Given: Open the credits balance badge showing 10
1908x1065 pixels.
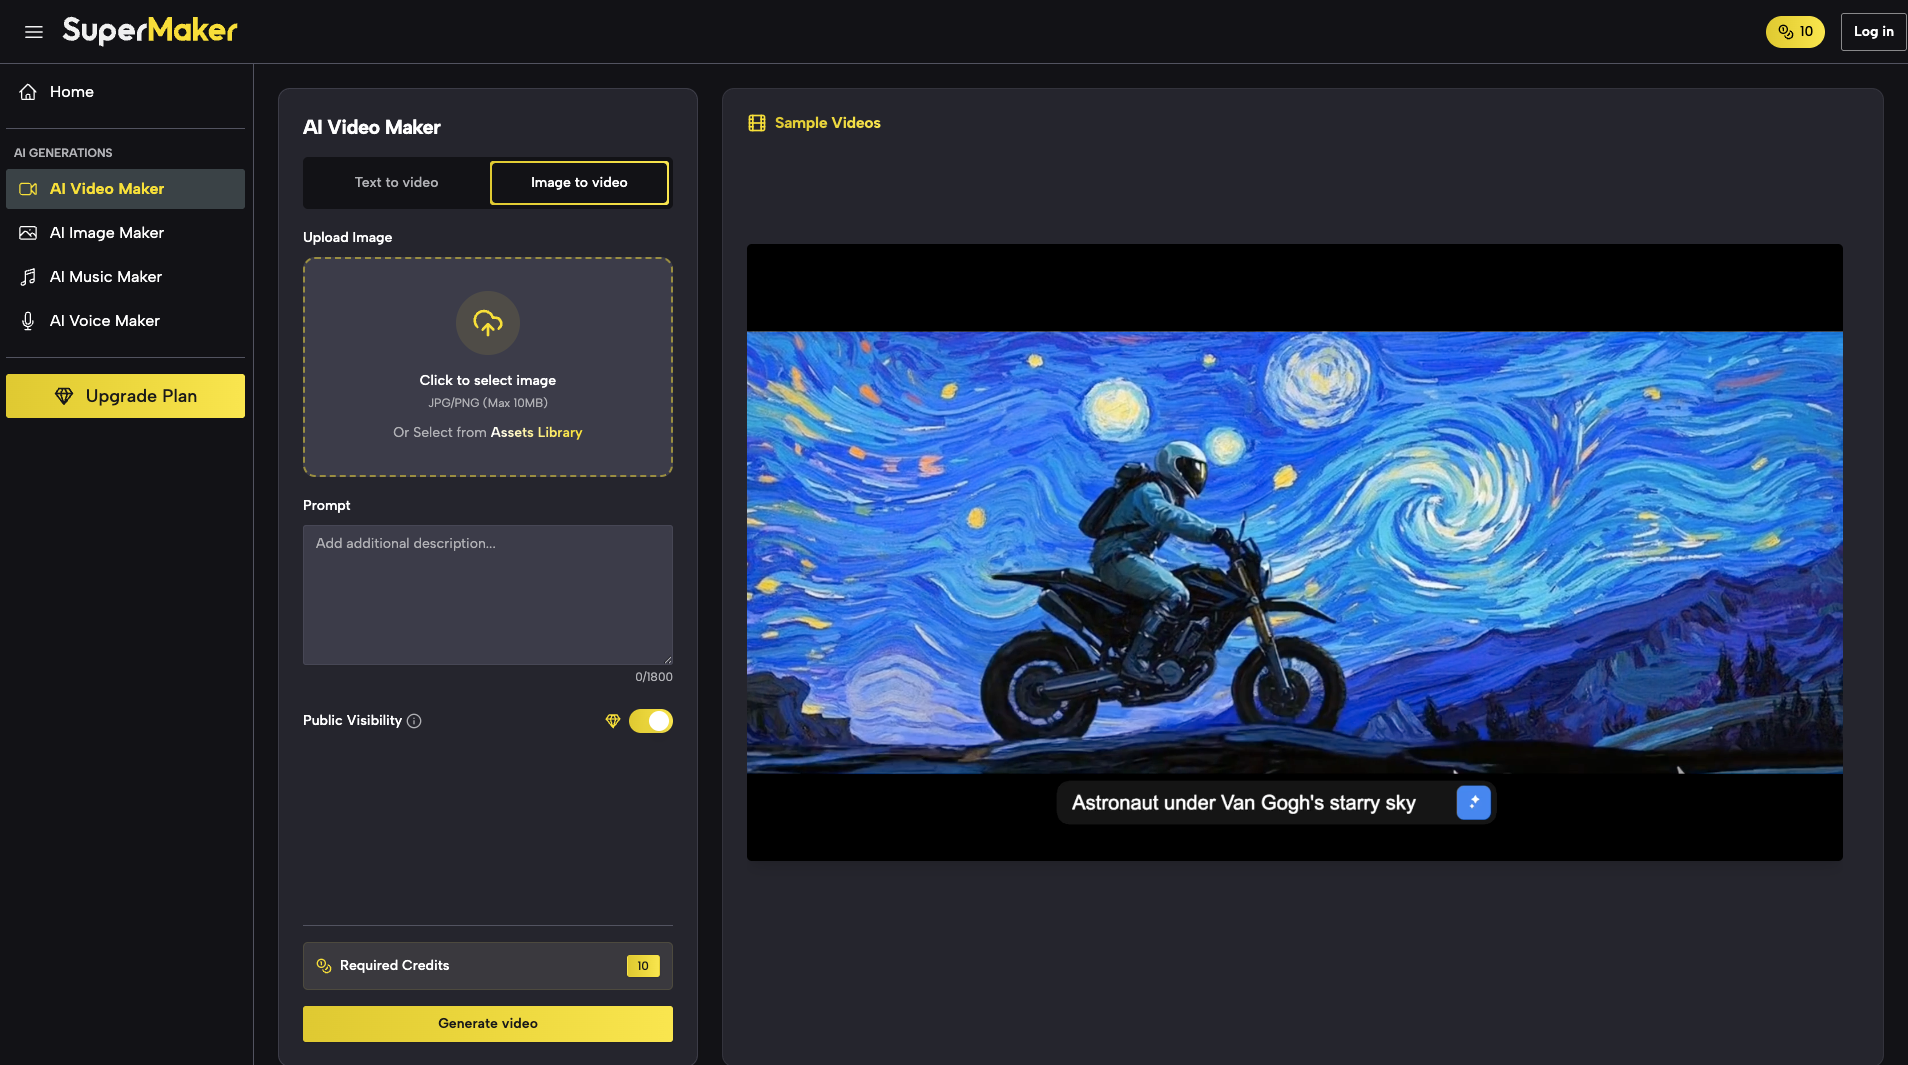Looking at the screenshot, I should [x=1795, y=32].
